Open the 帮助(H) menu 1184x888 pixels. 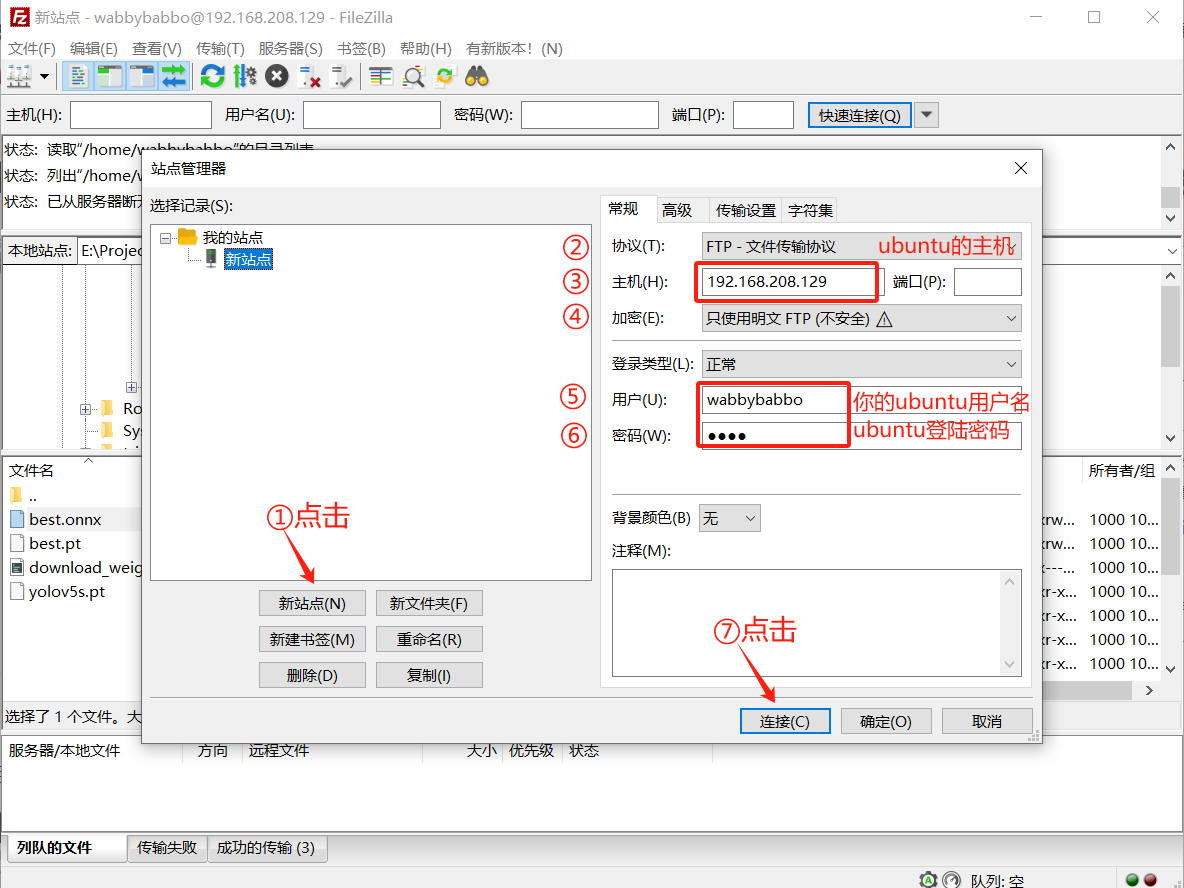click(x=425, y=48)
